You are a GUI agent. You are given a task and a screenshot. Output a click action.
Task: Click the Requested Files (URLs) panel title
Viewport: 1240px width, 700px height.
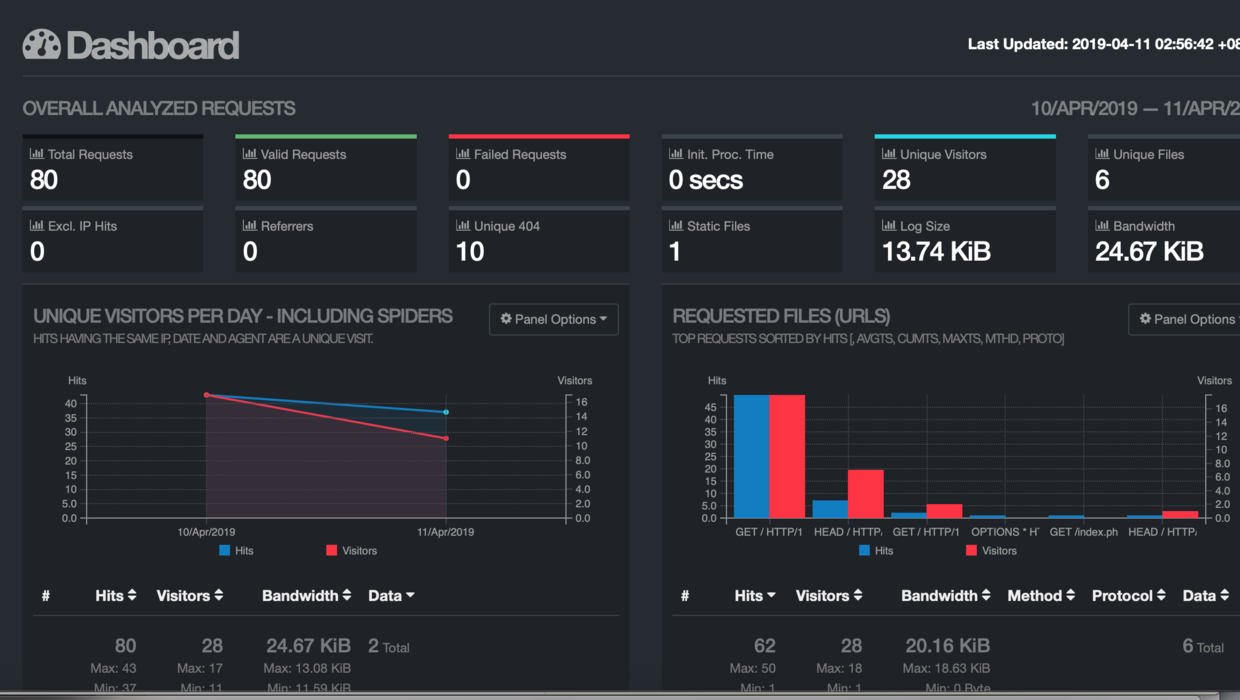click(781, 316)
